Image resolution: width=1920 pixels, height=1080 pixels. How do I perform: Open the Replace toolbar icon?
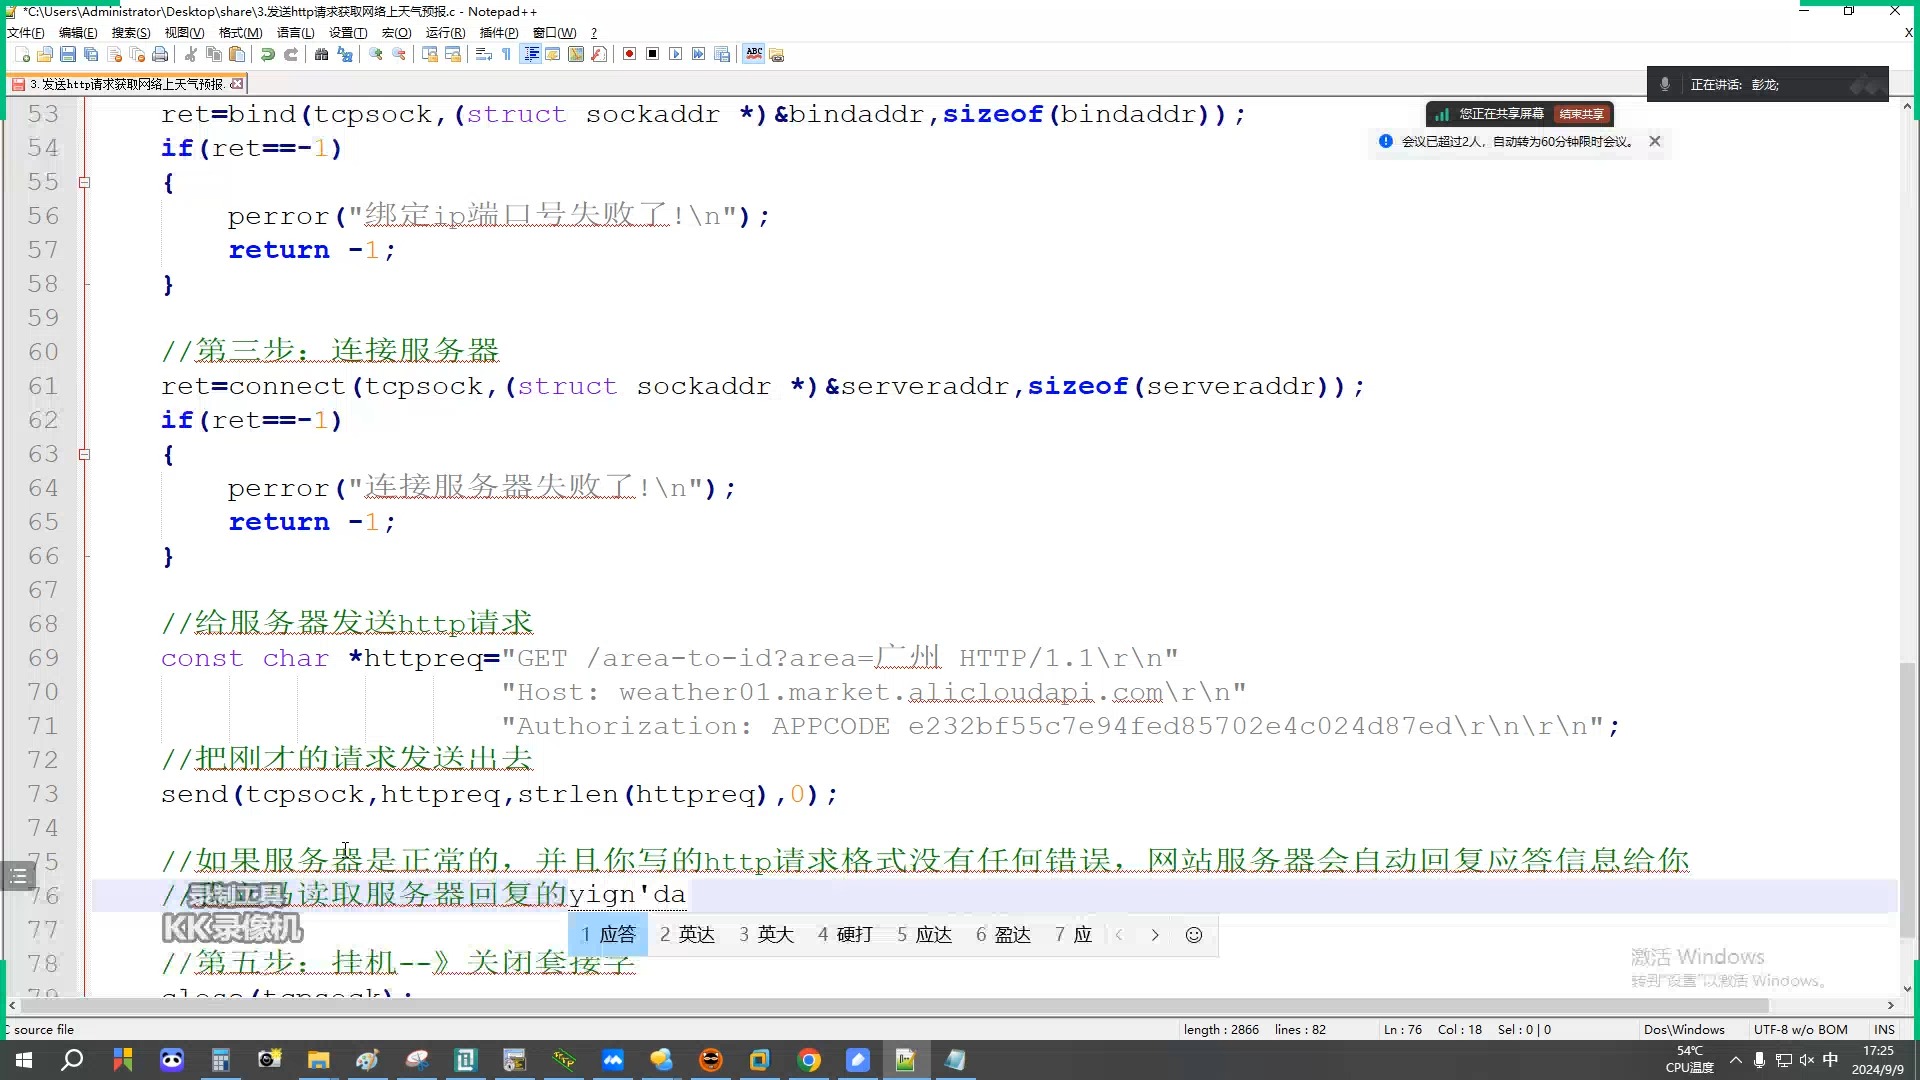[345, 54]
